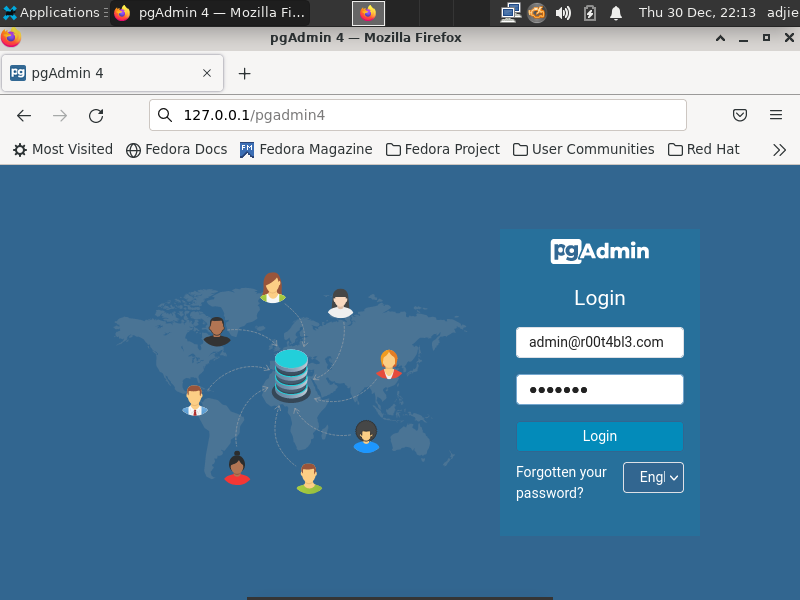Show more bookmarks with the chevron
This screenshot has width=800, height=600.
tap(779, 149)
